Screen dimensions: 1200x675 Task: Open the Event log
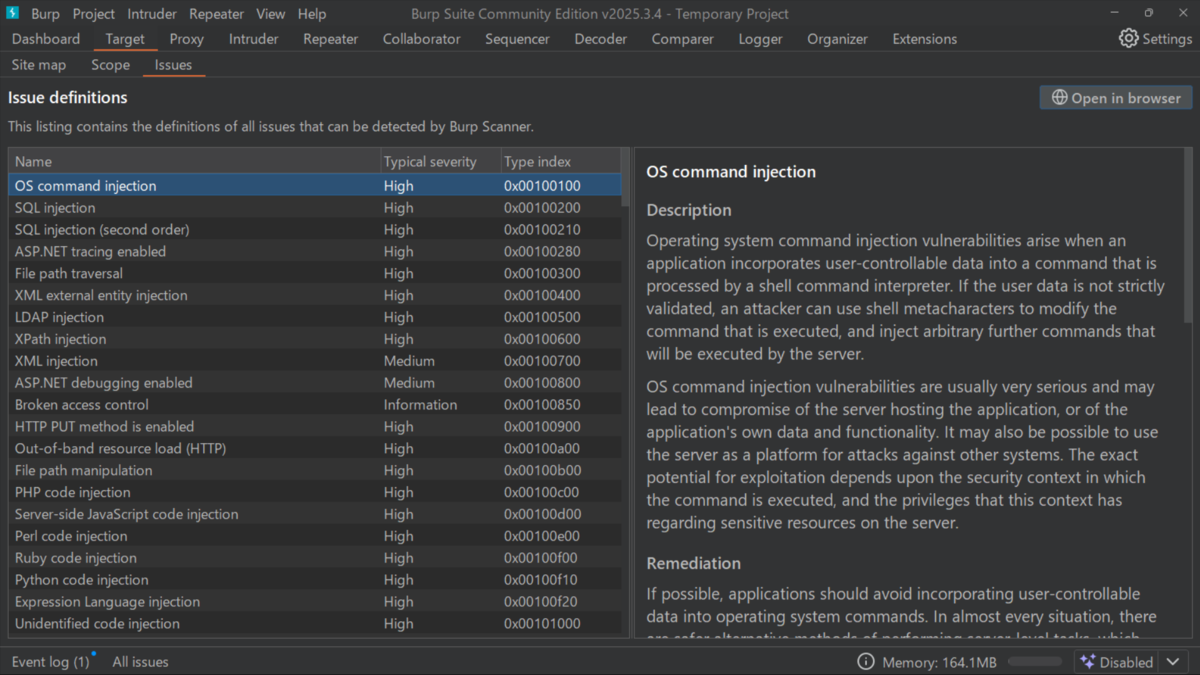(x=50, y=662)
